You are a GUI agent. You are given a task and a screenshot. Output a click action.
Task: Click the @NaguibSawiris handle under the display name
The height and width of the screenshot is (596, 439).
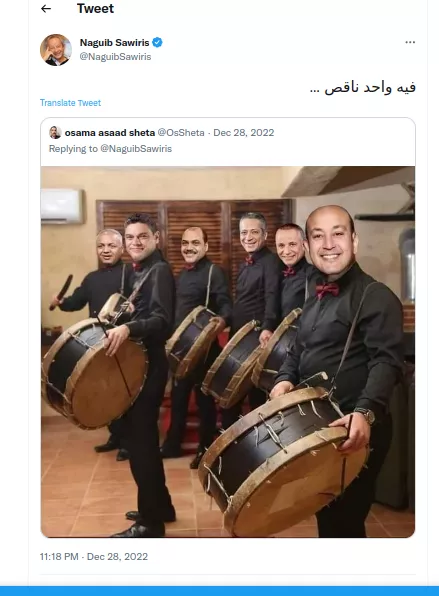click(x=115, y=57)
